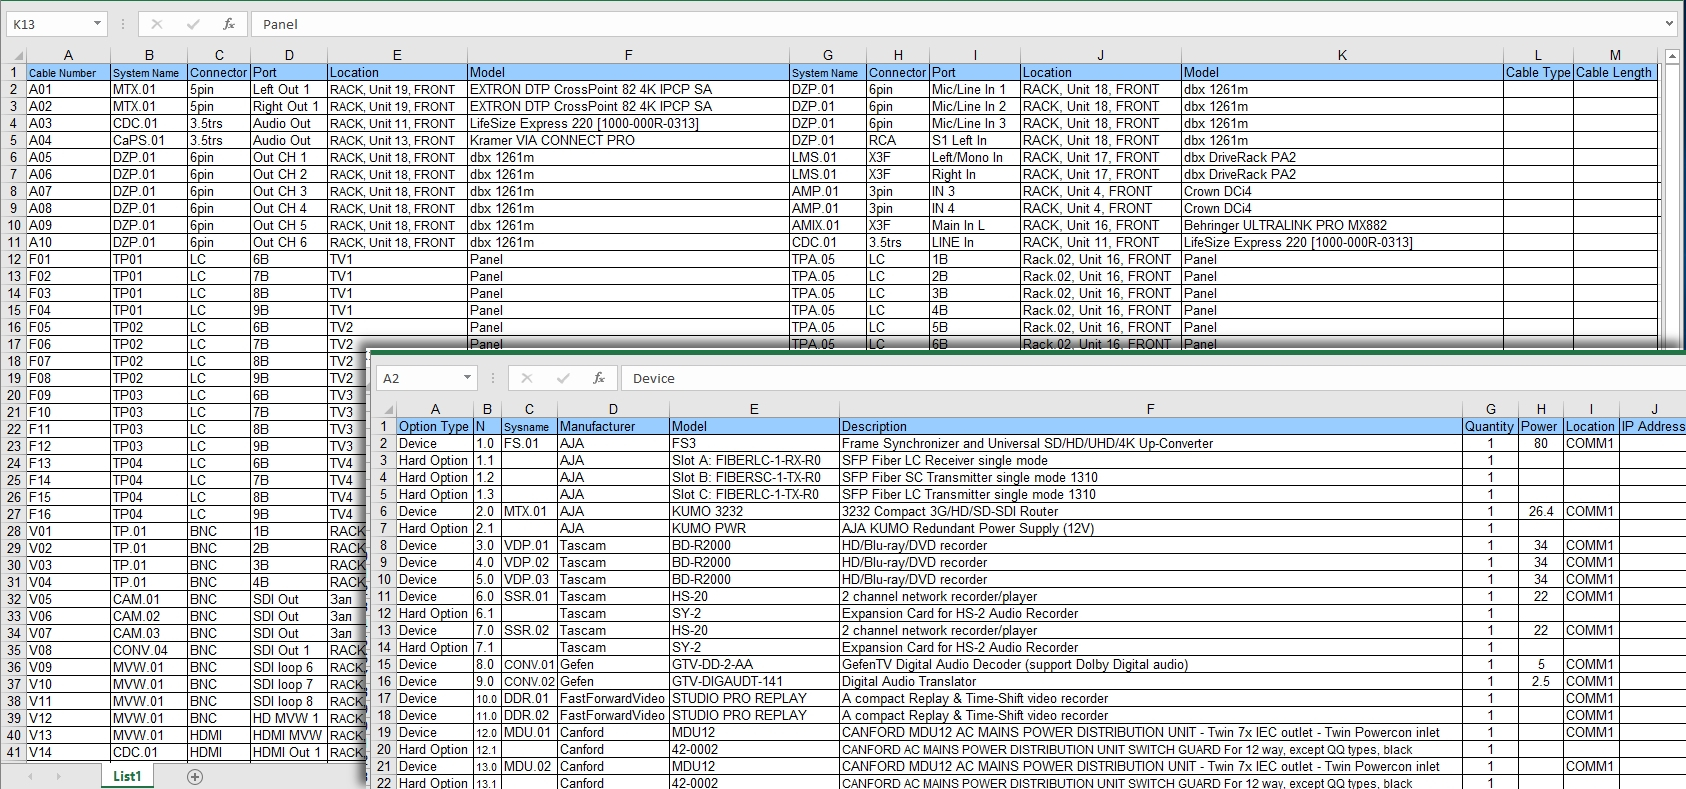
Task: Select cable number V14 cell
Action: click(68, 752)
